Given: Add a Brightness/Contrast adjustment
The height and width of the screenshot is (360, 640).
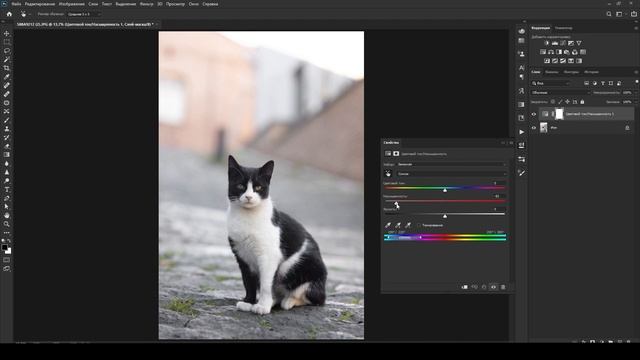Looking at the screenshot, I should tap(547, 43).
